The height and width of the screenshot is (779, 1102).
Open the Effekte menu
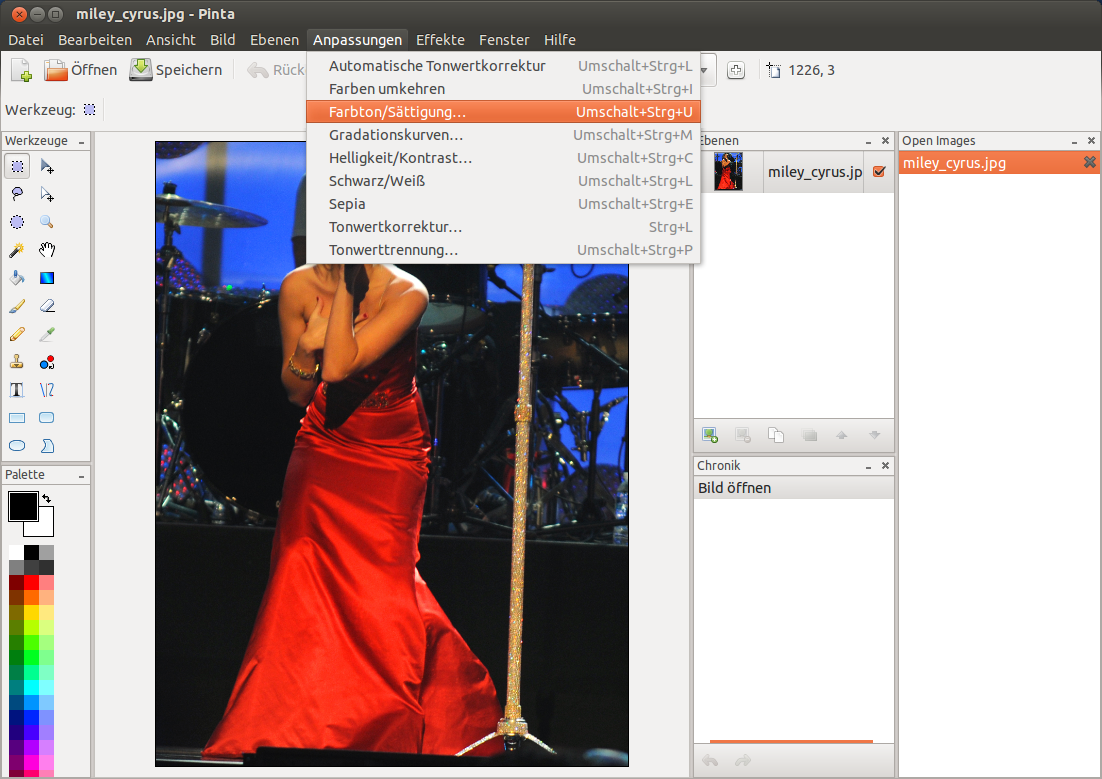[440, 40]
